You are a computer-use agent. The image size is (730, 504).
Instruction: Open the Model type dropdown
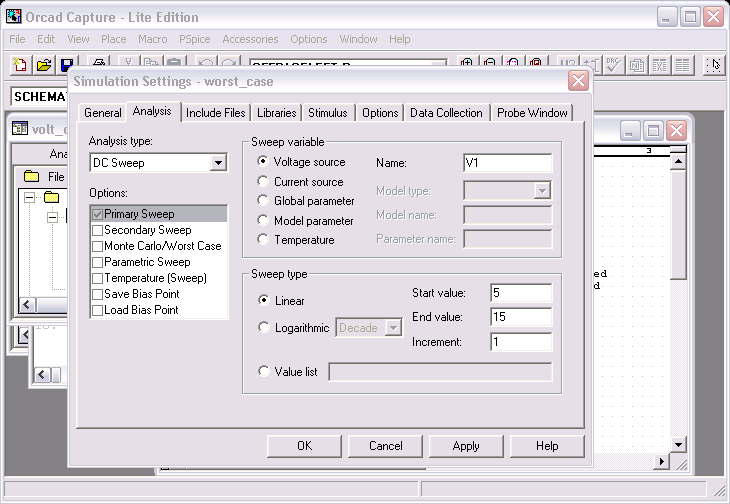click(542, 191)
